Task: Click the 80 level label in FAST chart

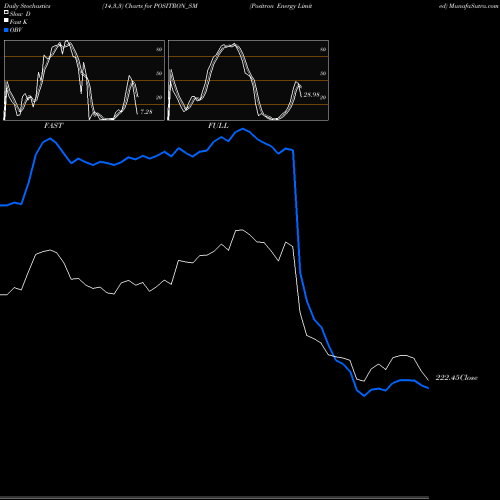Action: coord(159,49)
